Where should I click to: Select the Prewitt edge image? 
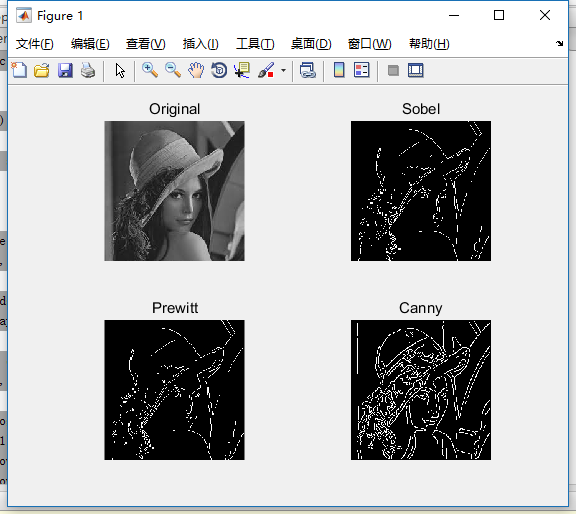click(x=174, y=390)
